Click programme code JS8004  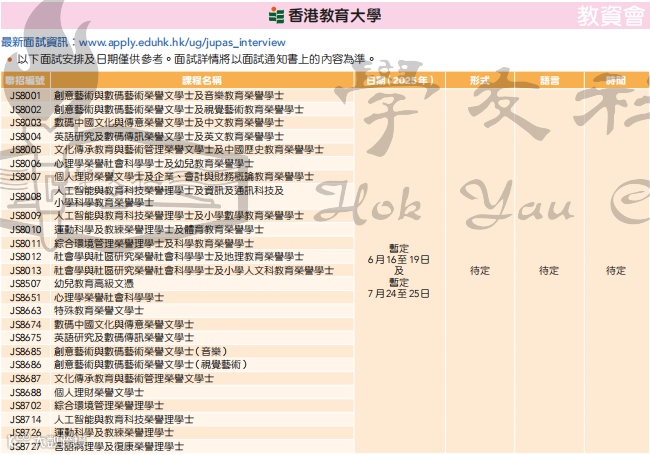pos(25,136)
